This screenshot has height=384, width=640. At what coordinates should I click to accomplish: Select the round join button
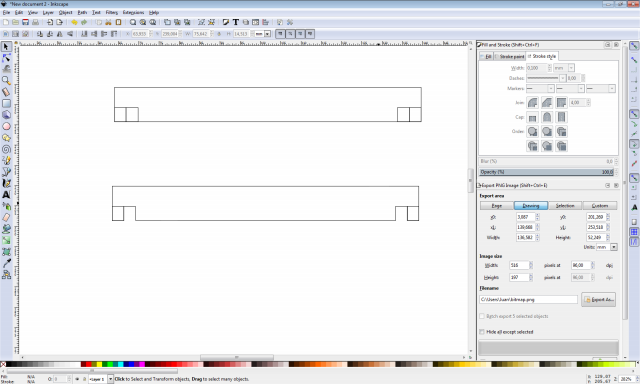pos(532,103)
